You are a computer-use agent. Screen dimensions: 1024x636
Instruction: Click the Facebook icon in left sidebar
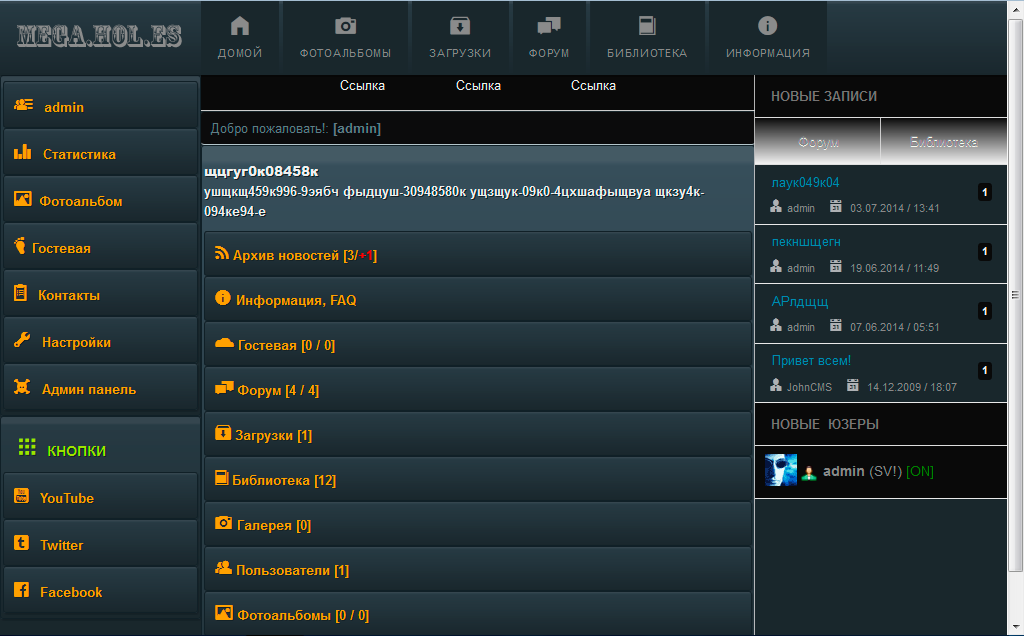pyautogui.click(x=21, y=591)
